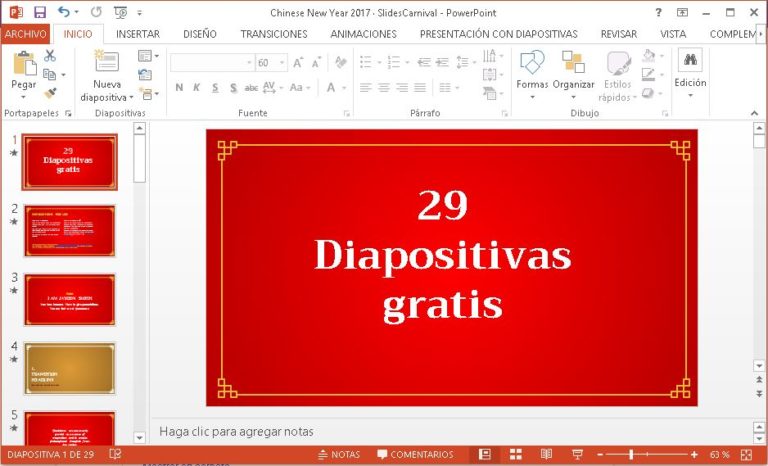This screenshot has width=768, height=466.
Task: Undo the last action
Action: [x=64, y=12]
